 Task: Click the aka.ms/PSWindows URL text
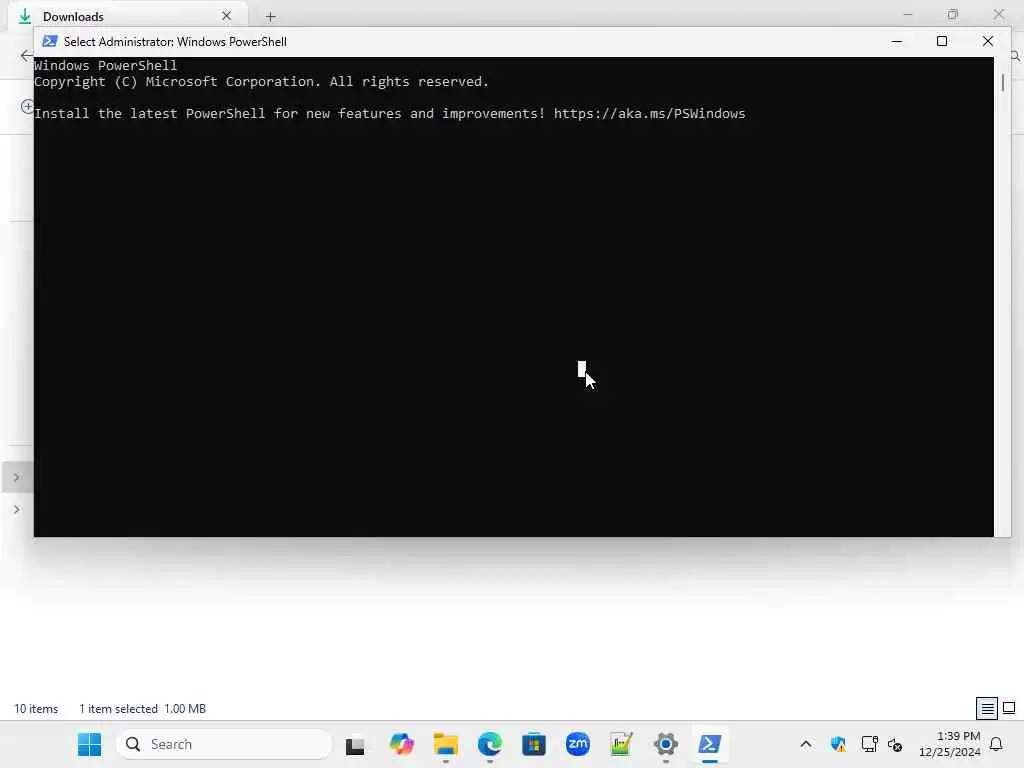click(649, 114)
